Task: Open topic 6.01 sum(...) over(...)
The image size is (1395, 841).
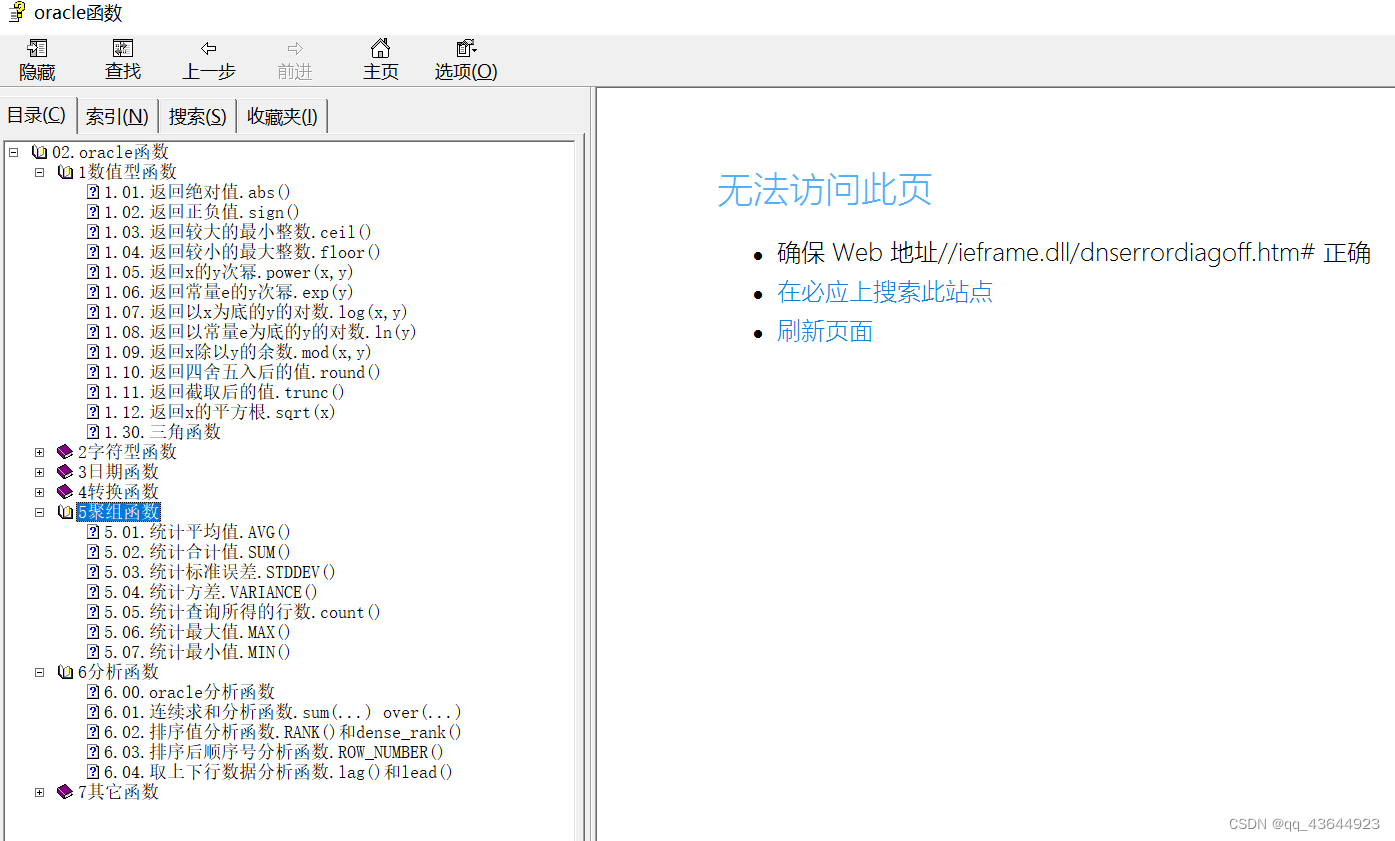Action: point(283,712)
